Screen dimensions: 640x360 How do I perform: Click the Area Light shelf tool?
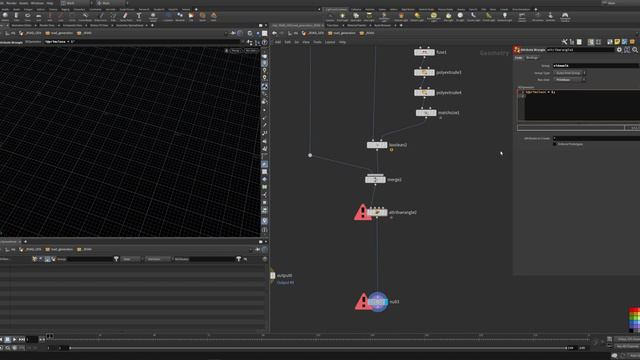click(x=369, y=16)
